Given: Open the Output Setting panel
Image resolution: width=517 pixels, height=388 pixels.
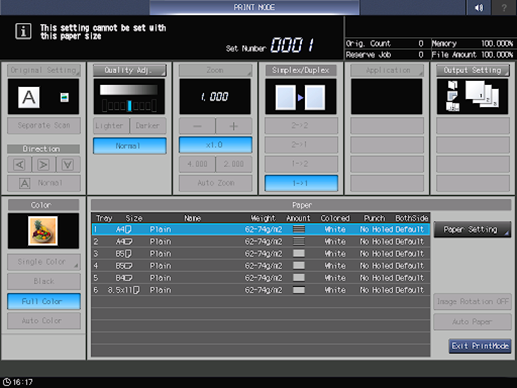Looking at the screenshot, I should pyautogui.click(x=473, y=70).
